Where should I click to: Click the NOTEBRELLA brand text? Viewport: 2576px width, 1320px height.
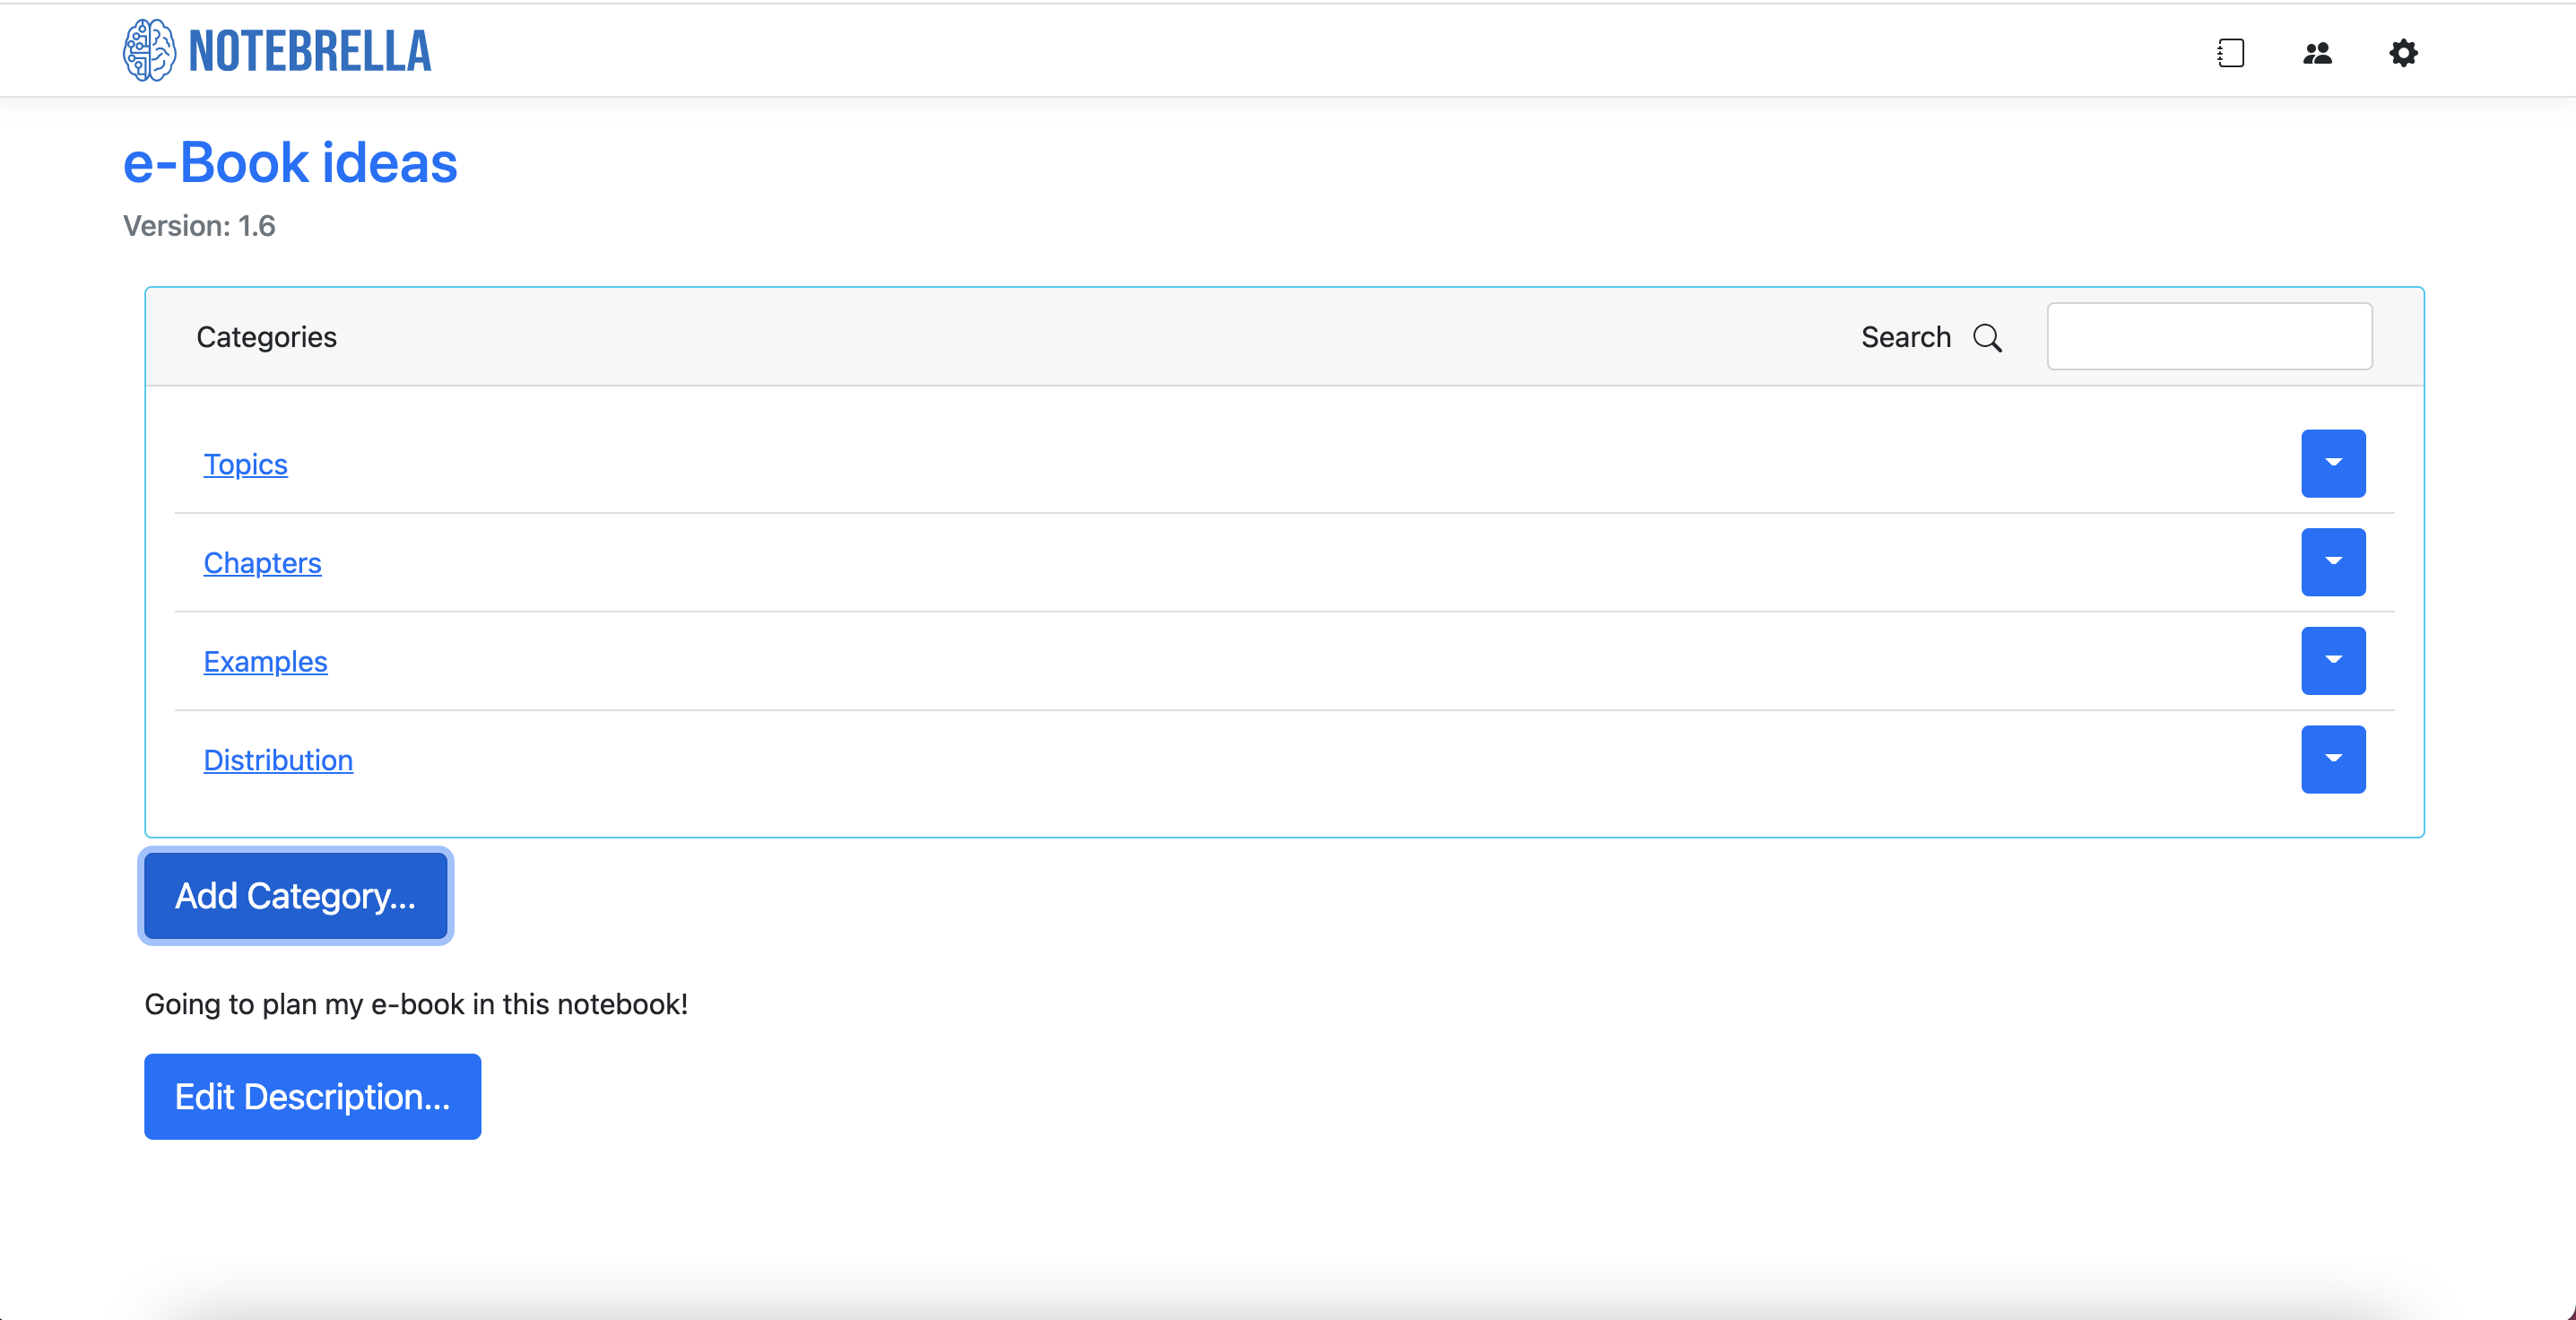[310, 52]
